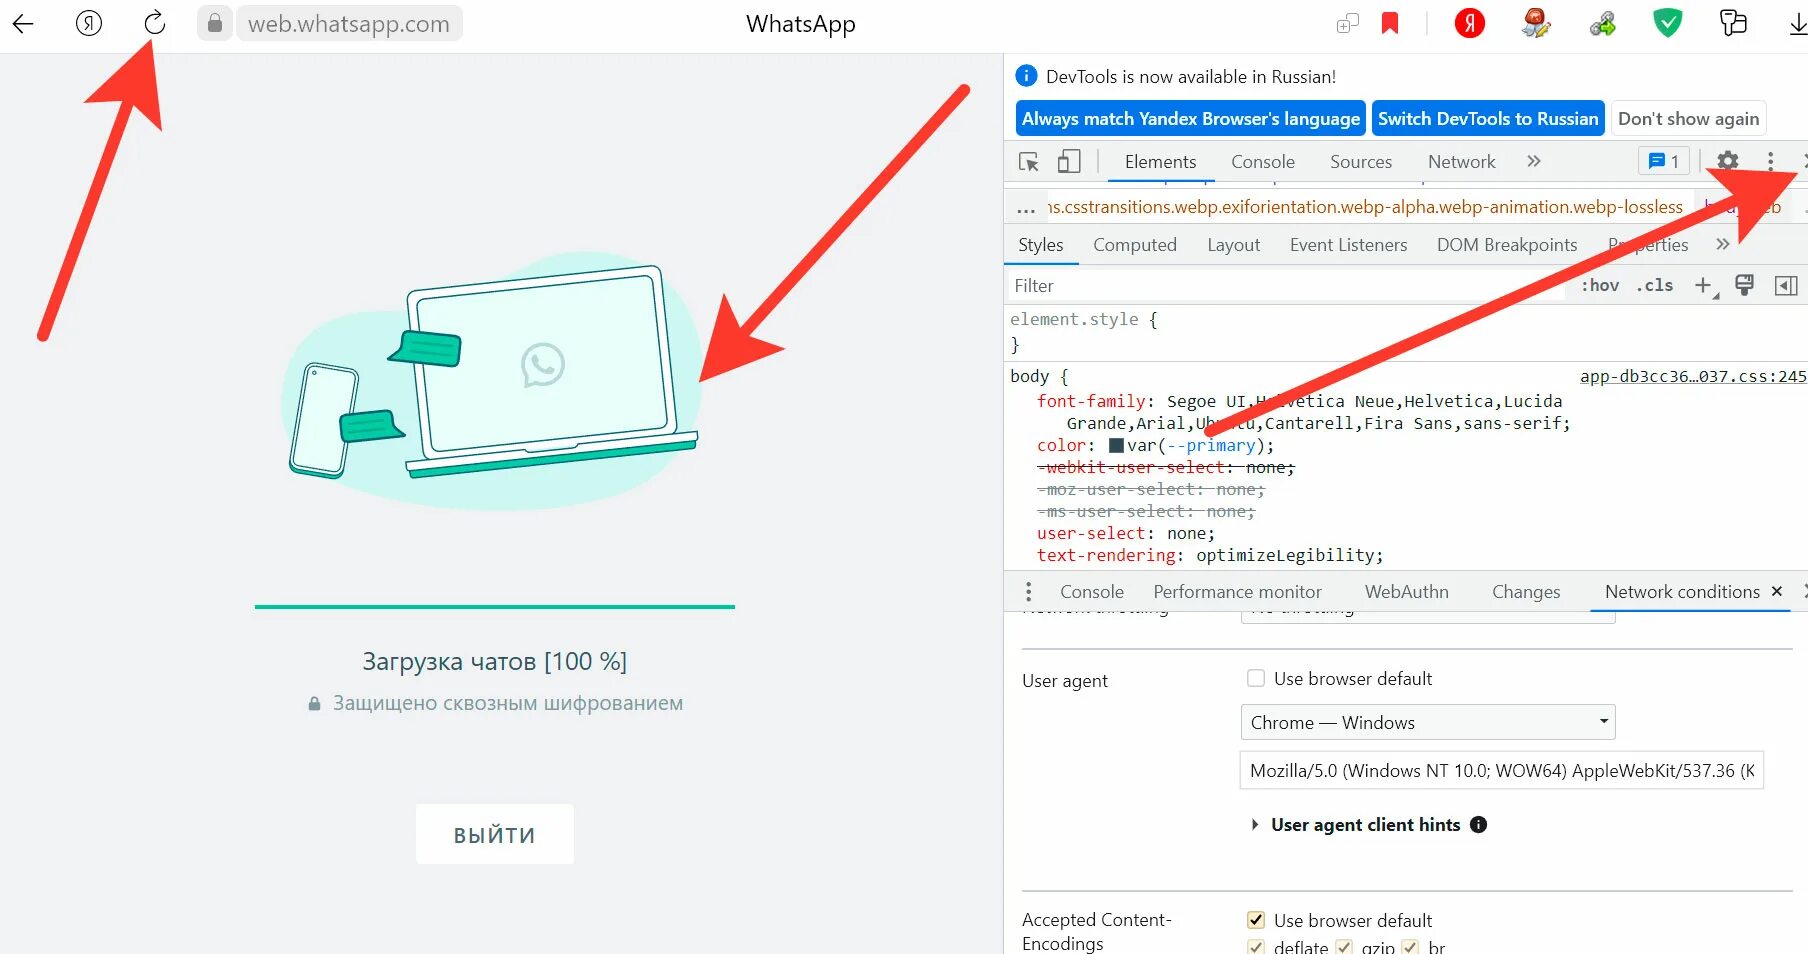Switch to the Elements tab

(1160, 162)
